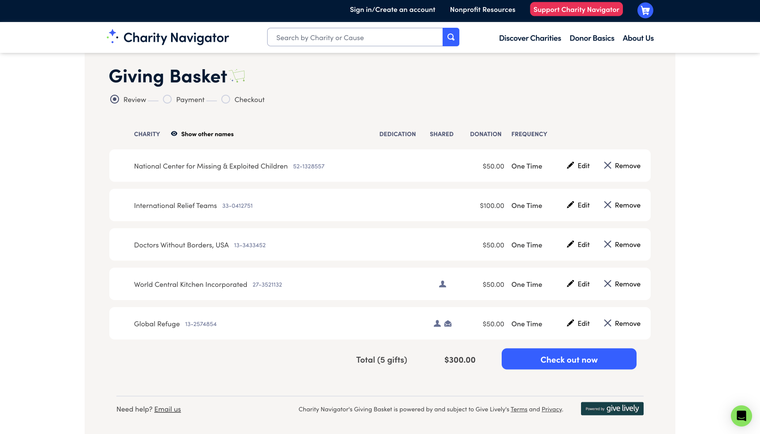
Task: Open Donor Basics menu
Action: click(592, 38)
